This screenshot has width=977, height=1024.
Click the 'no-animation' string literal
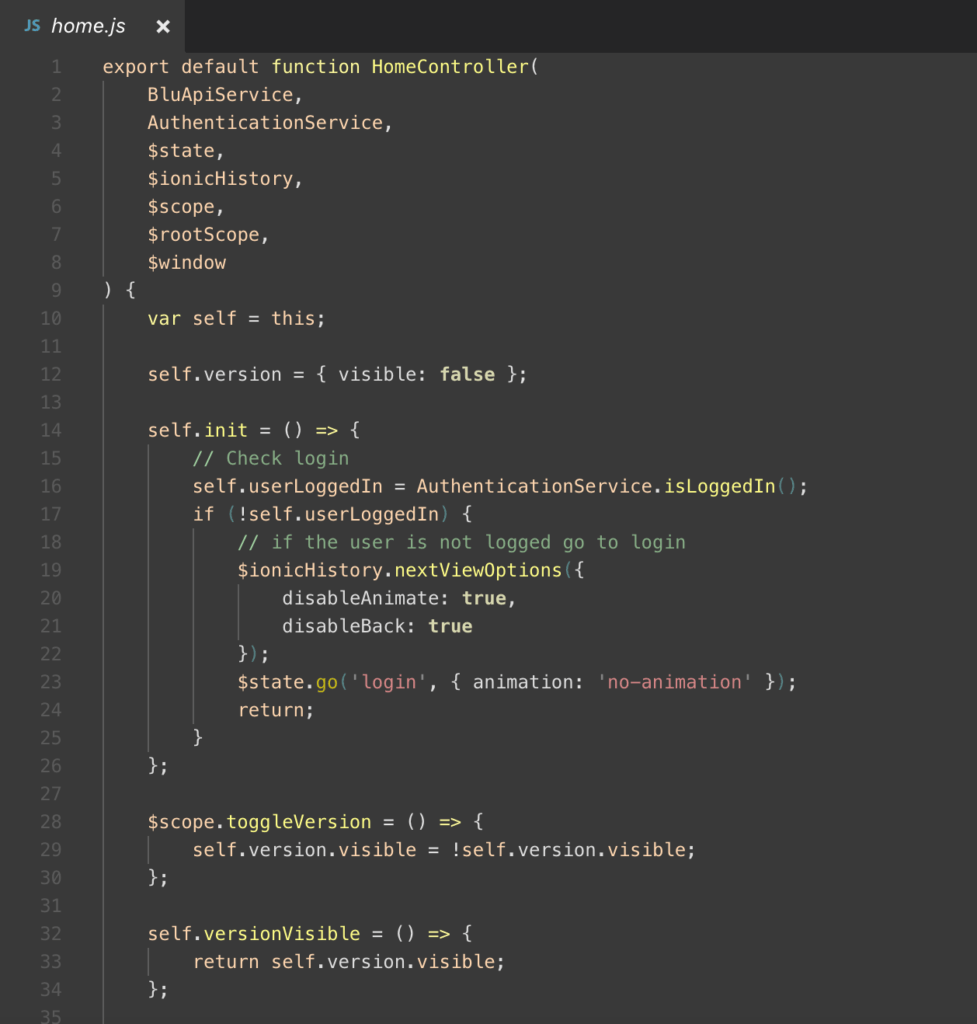[x=675, y=682]
